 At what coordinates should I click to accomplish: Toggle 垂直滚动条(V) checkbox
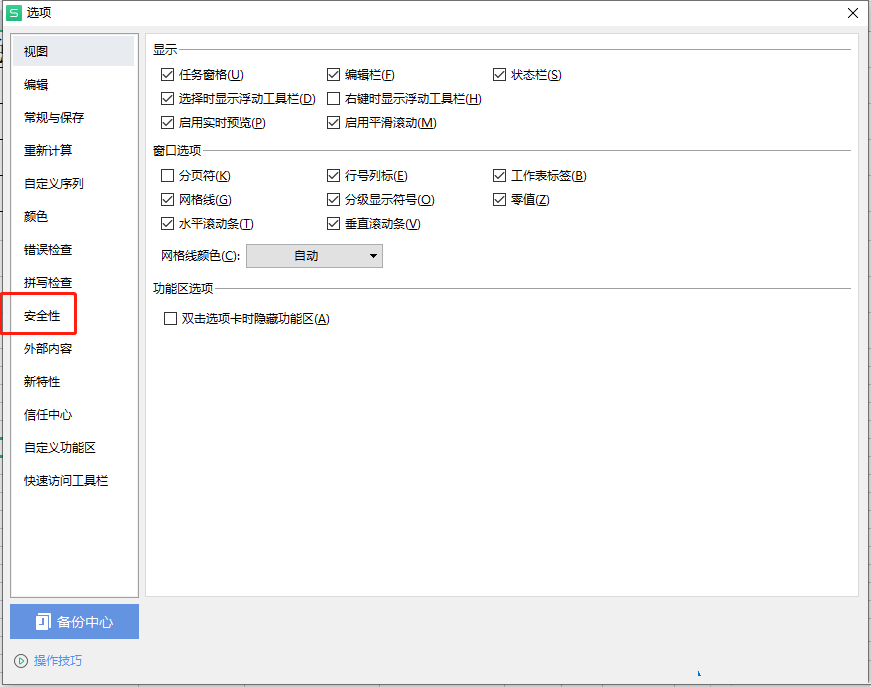click(x=333, y=223)
